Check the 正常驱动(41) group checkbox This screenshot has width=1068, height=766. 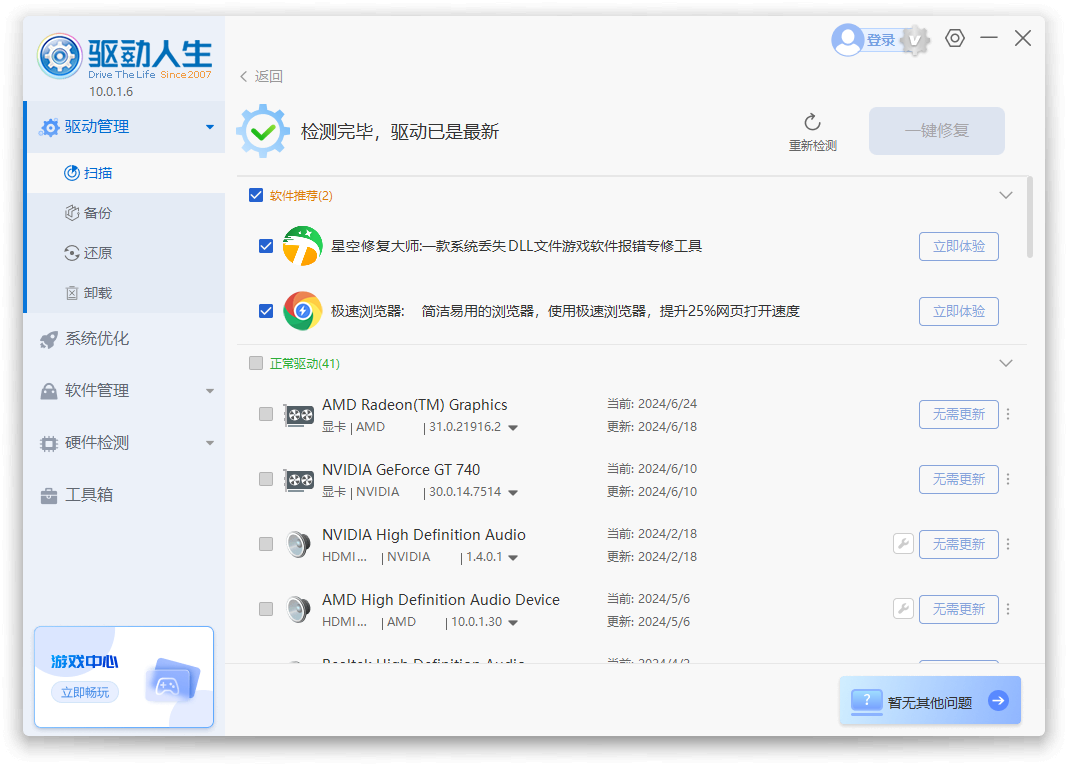click(256, 363)
